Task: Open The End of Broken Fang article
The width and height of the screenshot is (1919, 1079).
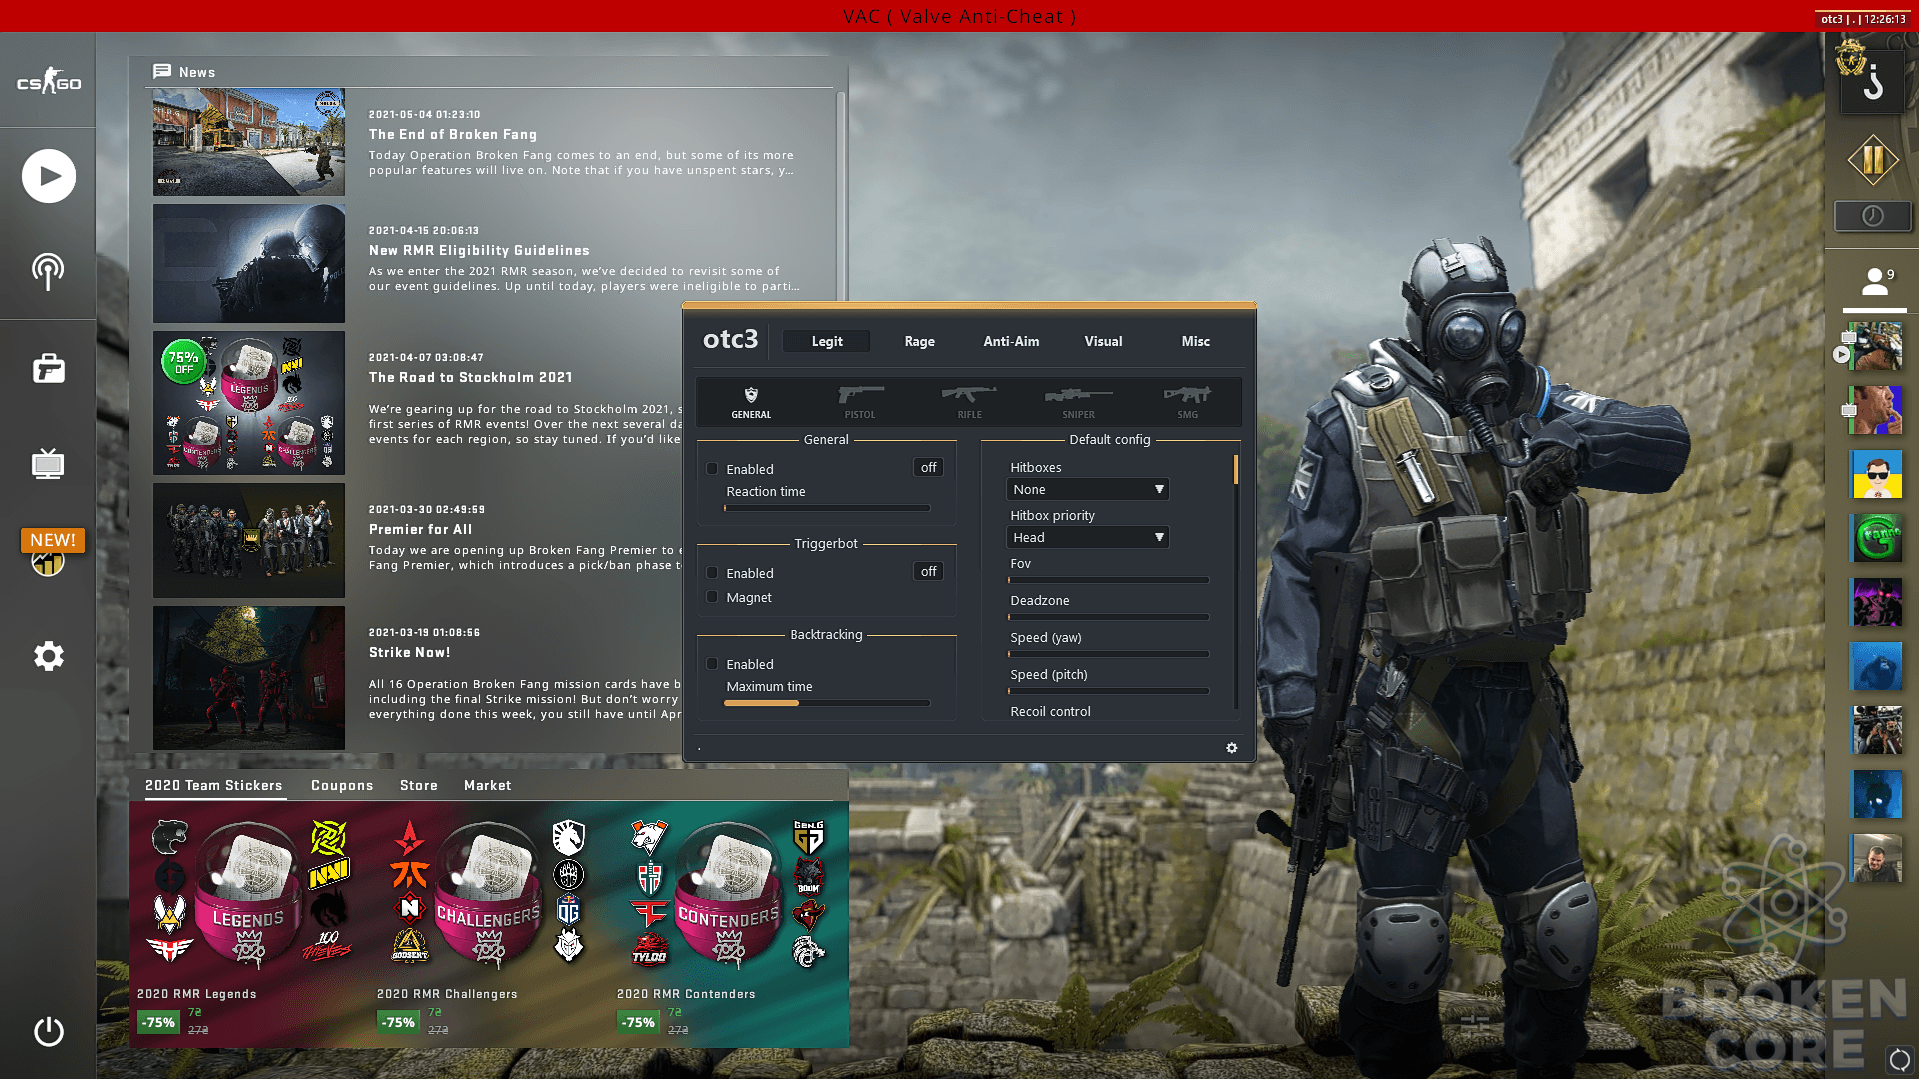Action: pos(453,134)
